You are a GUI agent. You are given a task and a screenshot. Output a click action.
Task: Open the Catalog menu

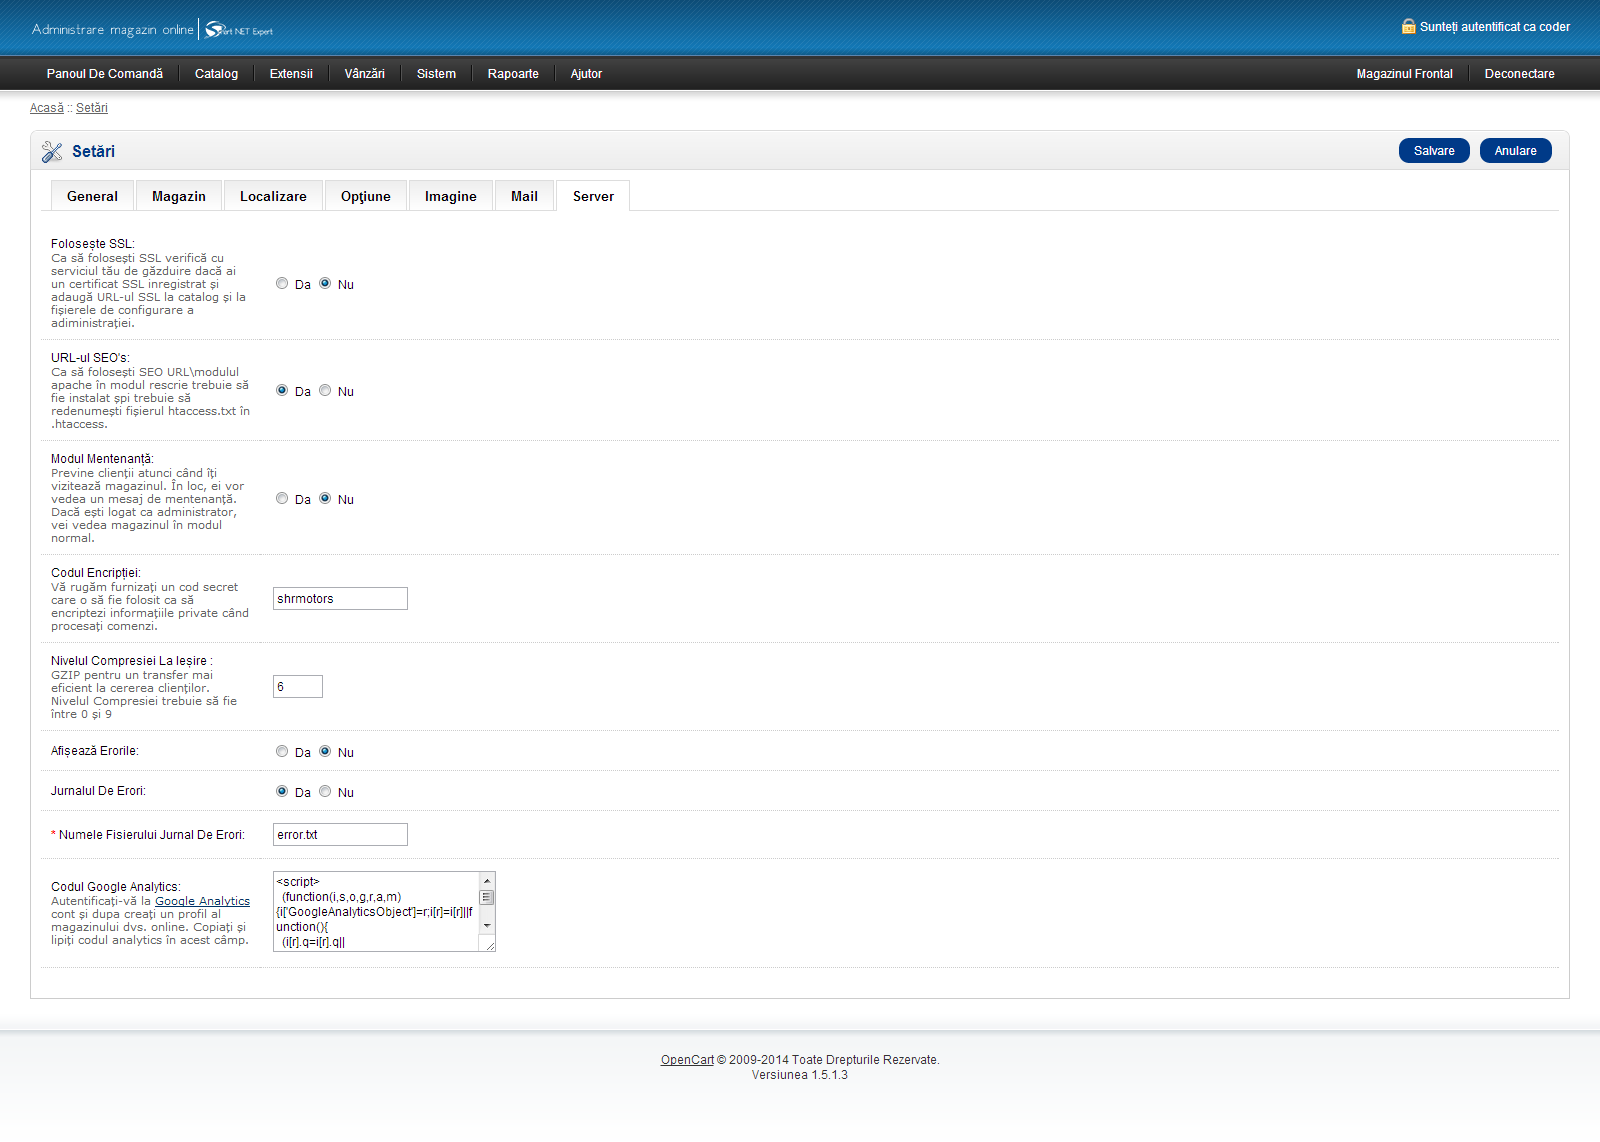pyautogui.click(x=216, y=74)
